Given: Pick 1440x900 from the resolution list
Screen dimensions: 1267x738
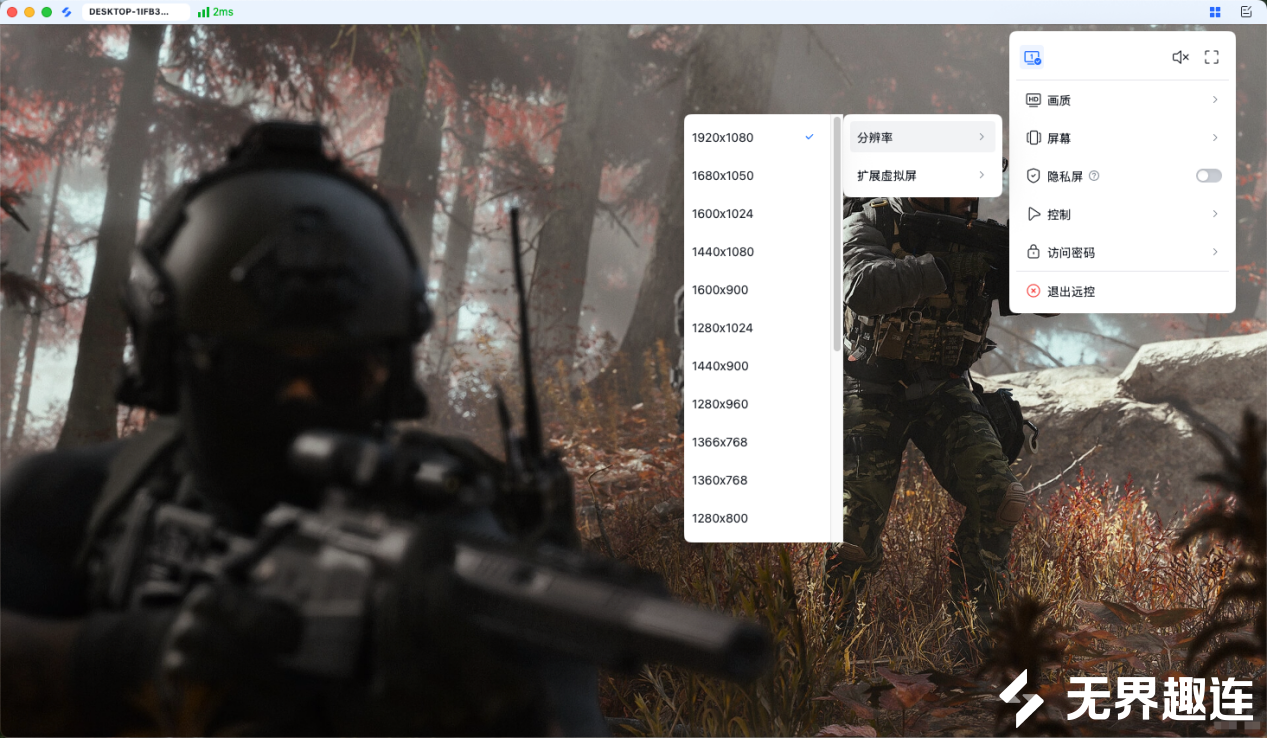Looking at the screenshot, I should coord(757,365).
